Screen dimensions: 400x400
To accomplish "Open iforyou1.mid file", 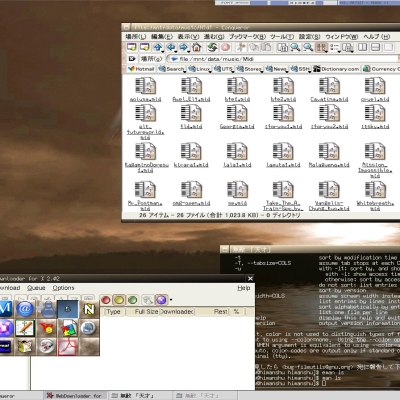I will click(x=283, y=117).
